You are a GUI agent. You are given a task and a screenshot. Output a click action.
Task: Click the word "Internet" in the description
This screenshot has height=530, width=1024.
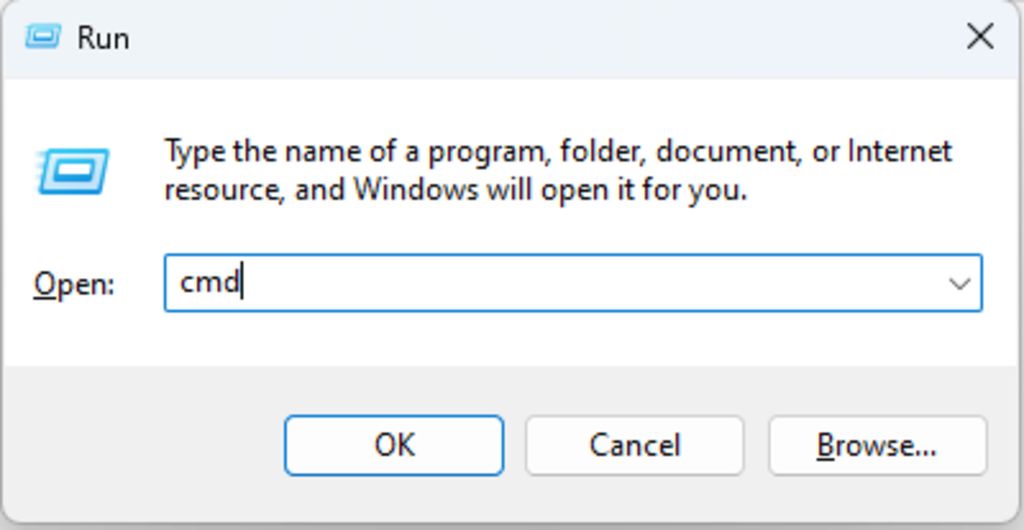[x=899, y=152]
